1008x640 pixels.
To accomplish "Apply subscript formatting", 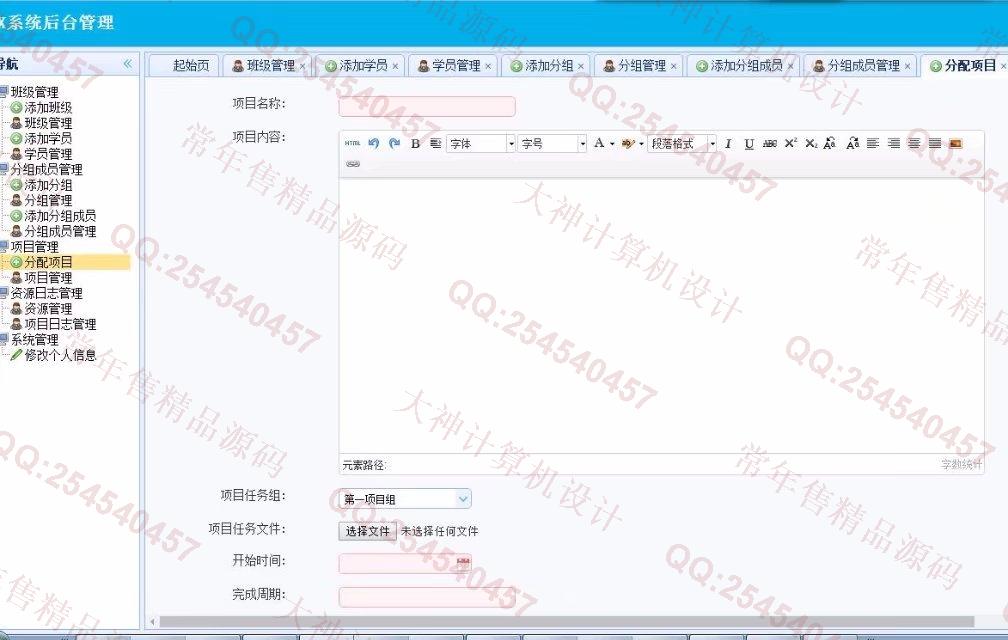I will [x=811, y=143].
